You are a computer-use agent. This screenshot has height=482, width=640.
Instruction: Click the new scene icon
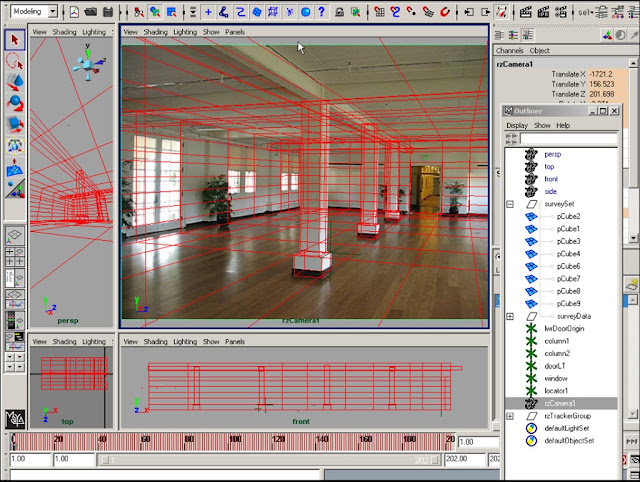coord(74,12)
